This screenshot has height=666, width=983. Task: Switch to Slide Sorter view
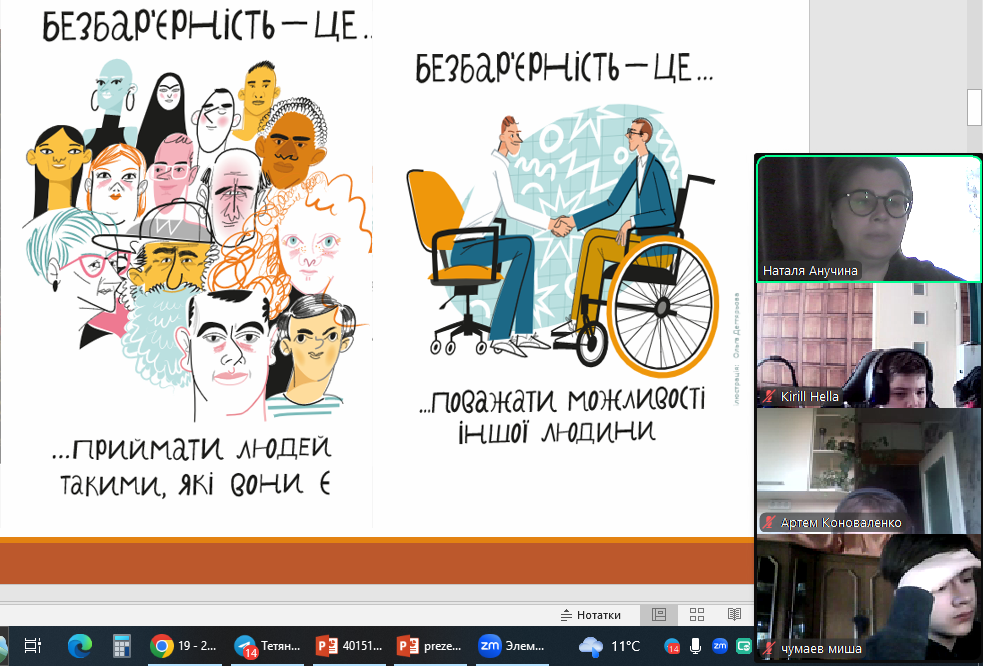point(697,615)
